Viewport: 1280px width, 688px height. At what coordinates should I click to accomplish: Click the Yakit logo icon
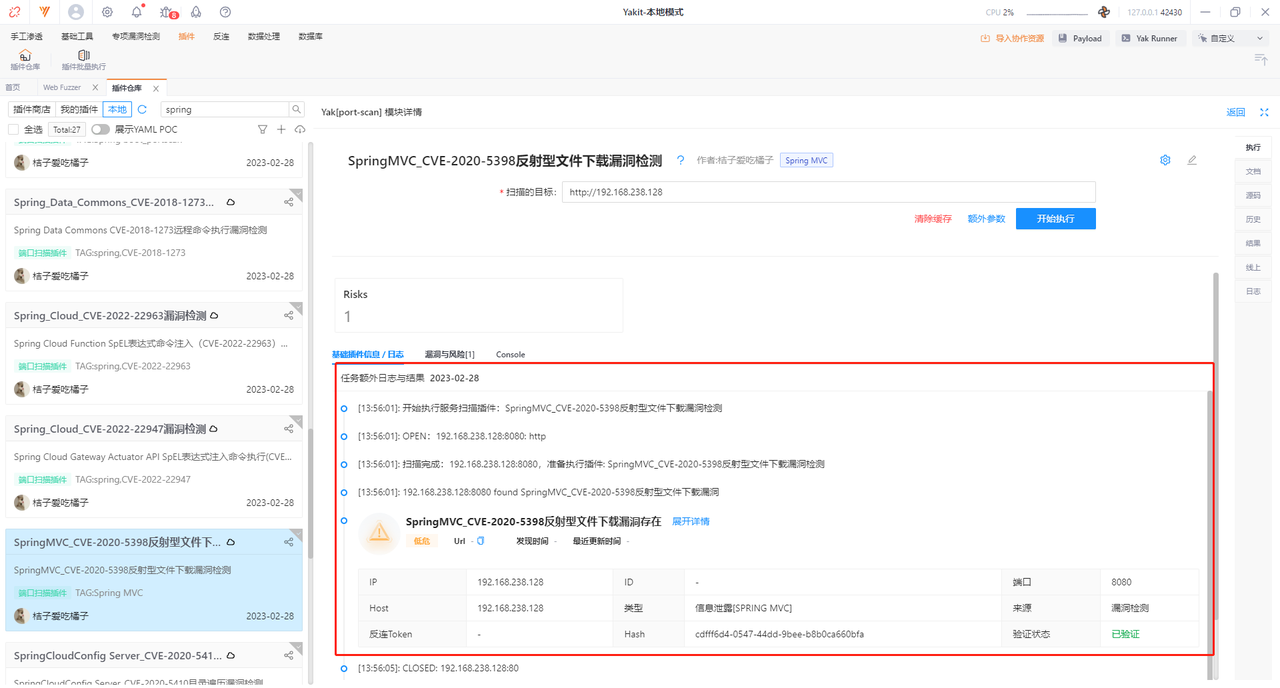tap(45, 12)
